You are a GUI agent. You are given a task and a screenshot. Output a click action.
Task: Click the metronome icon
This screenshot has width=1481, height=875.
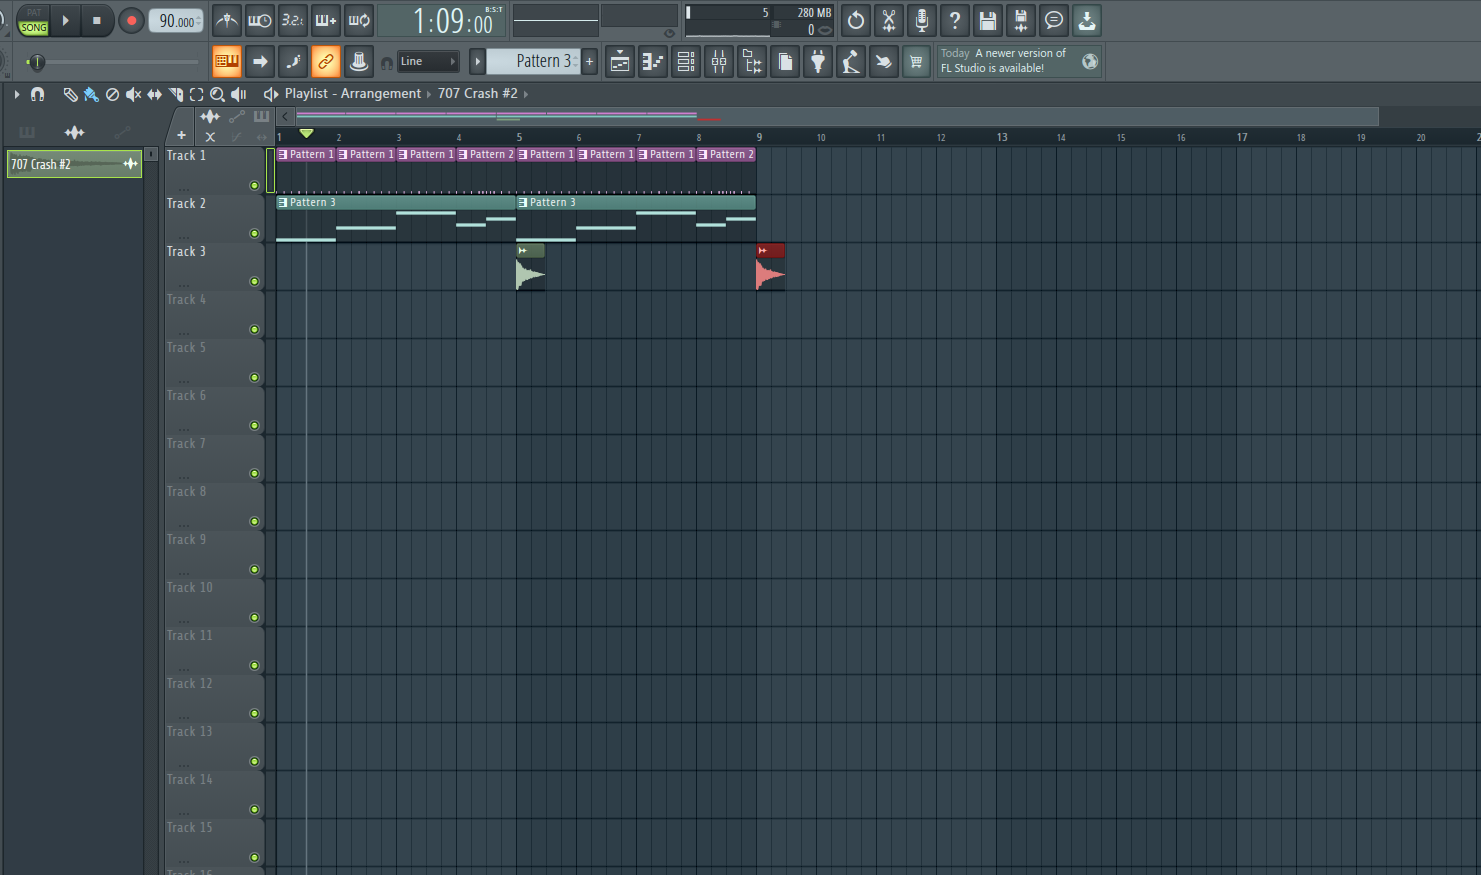coord(227,20)
